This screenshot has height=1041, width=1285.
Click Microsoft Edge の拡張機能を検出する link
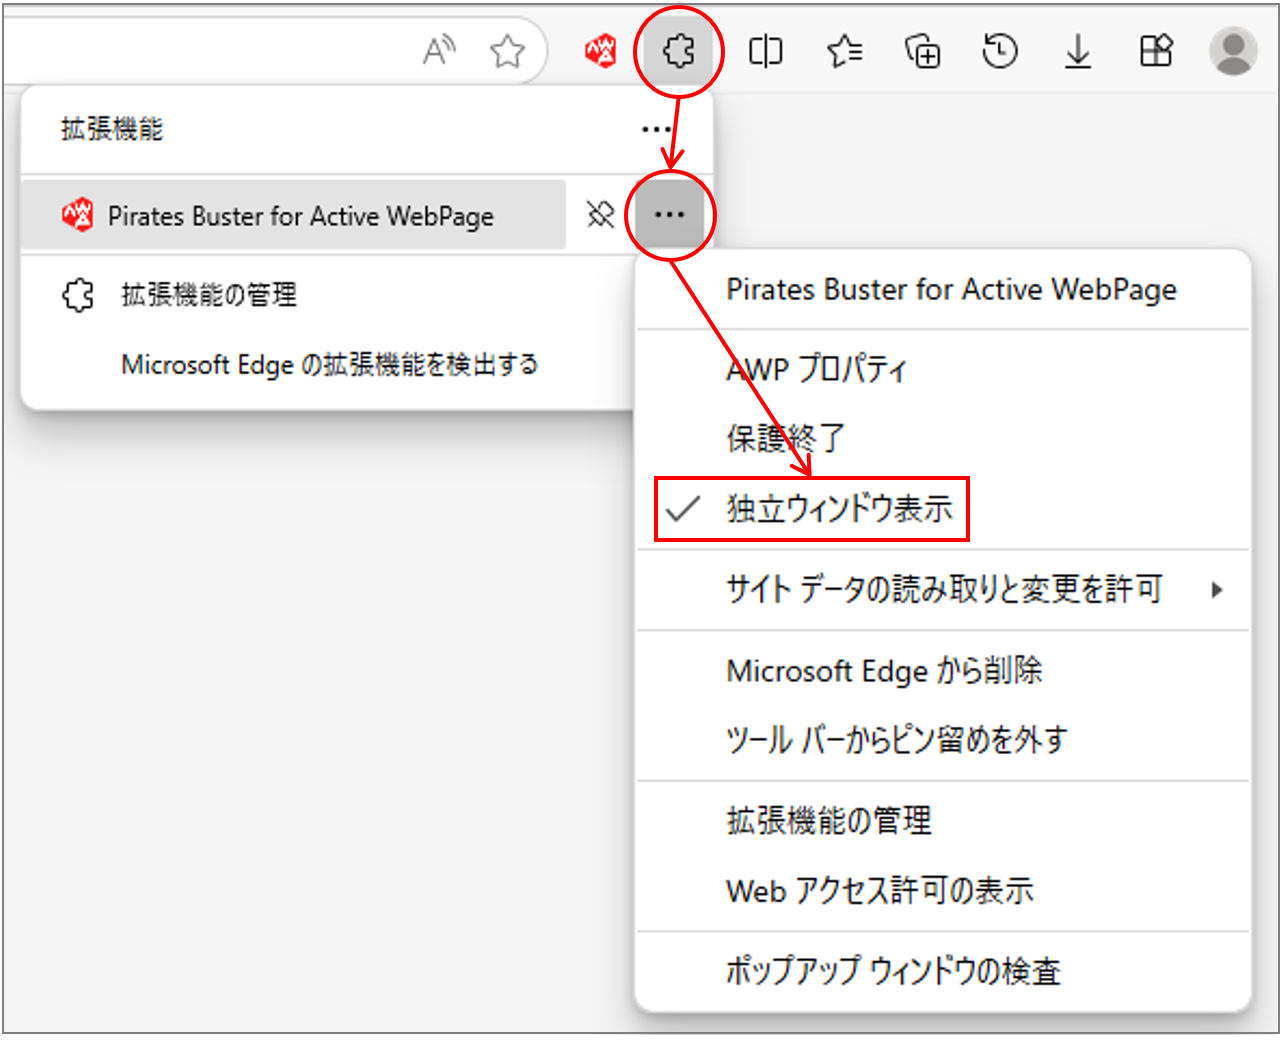click(x=329, y=364)
